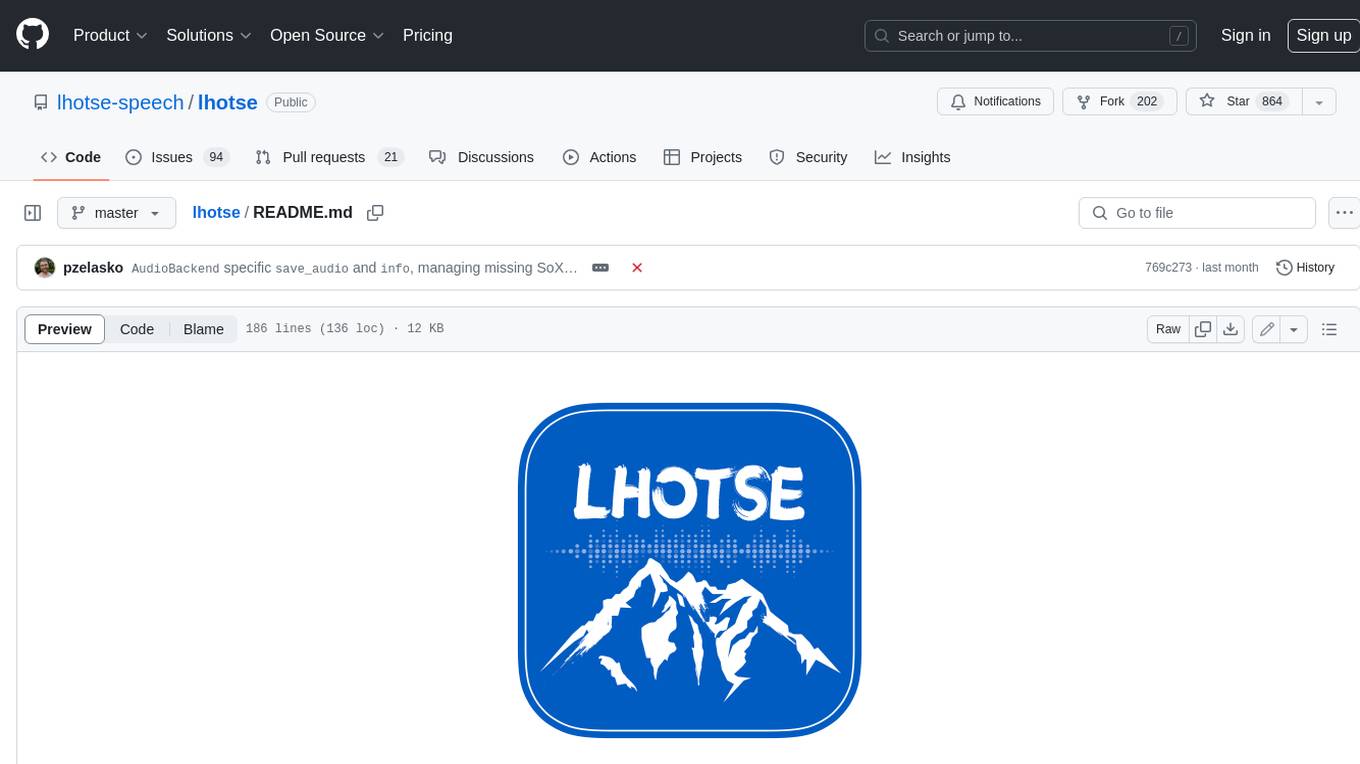Open the file History
1360x764 pixels.
[x=1305, y=268]
